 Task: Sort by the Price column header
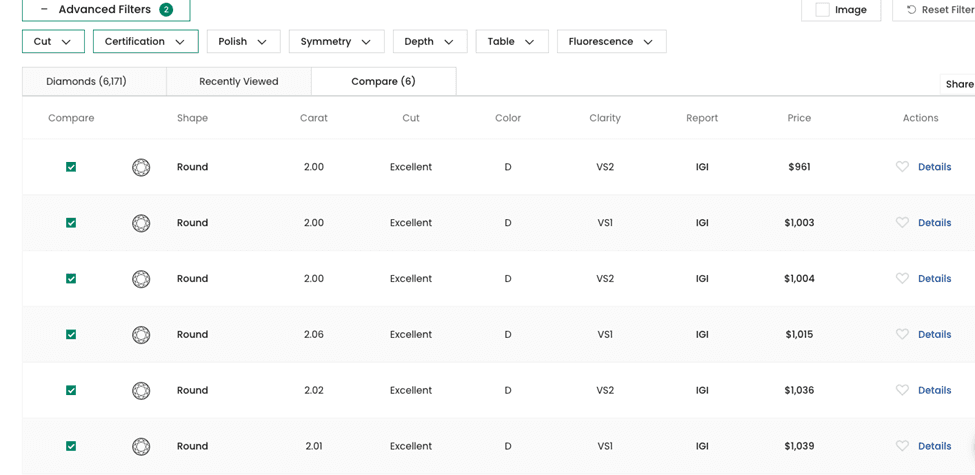tap(799, 118)
